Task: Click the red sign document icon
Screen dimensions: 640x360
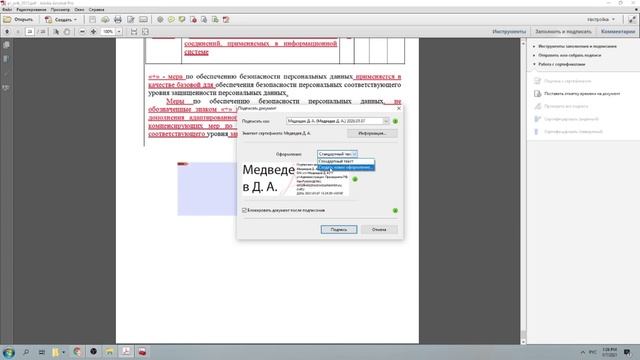Action: tap(226, 20)
